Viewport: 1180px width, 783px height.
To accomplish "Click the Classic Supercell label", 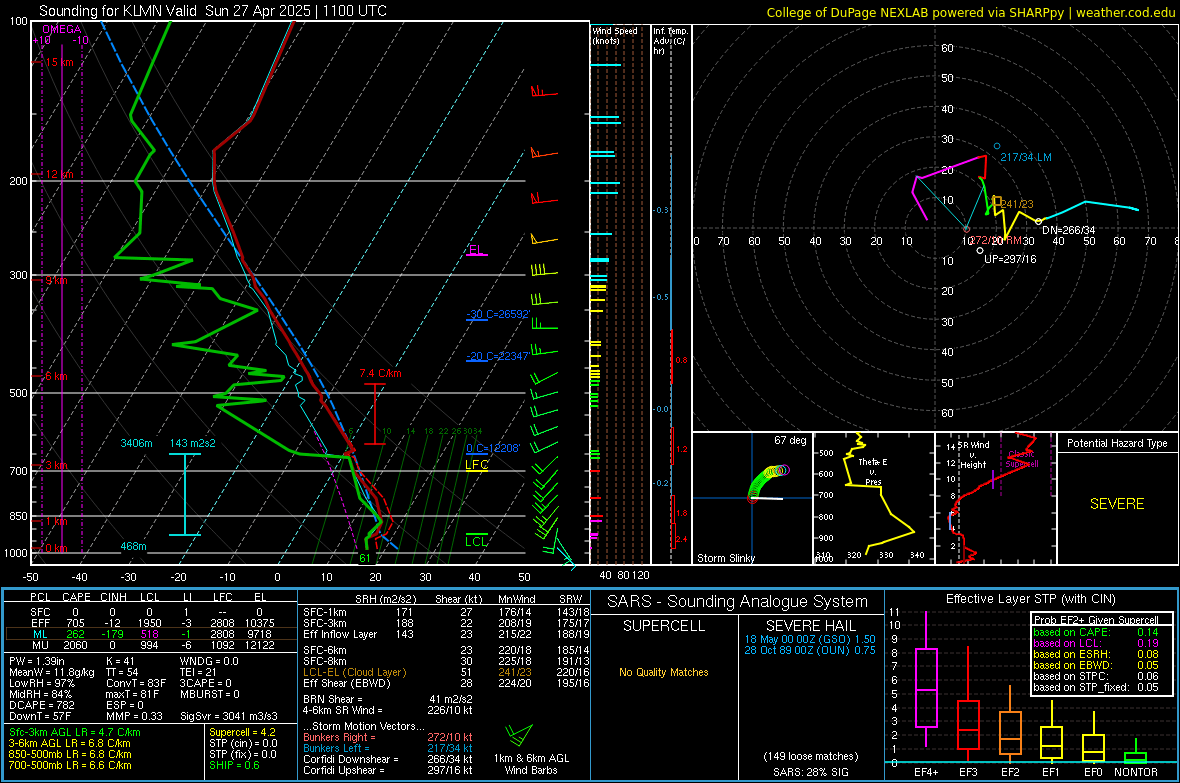I will 1022,459.
